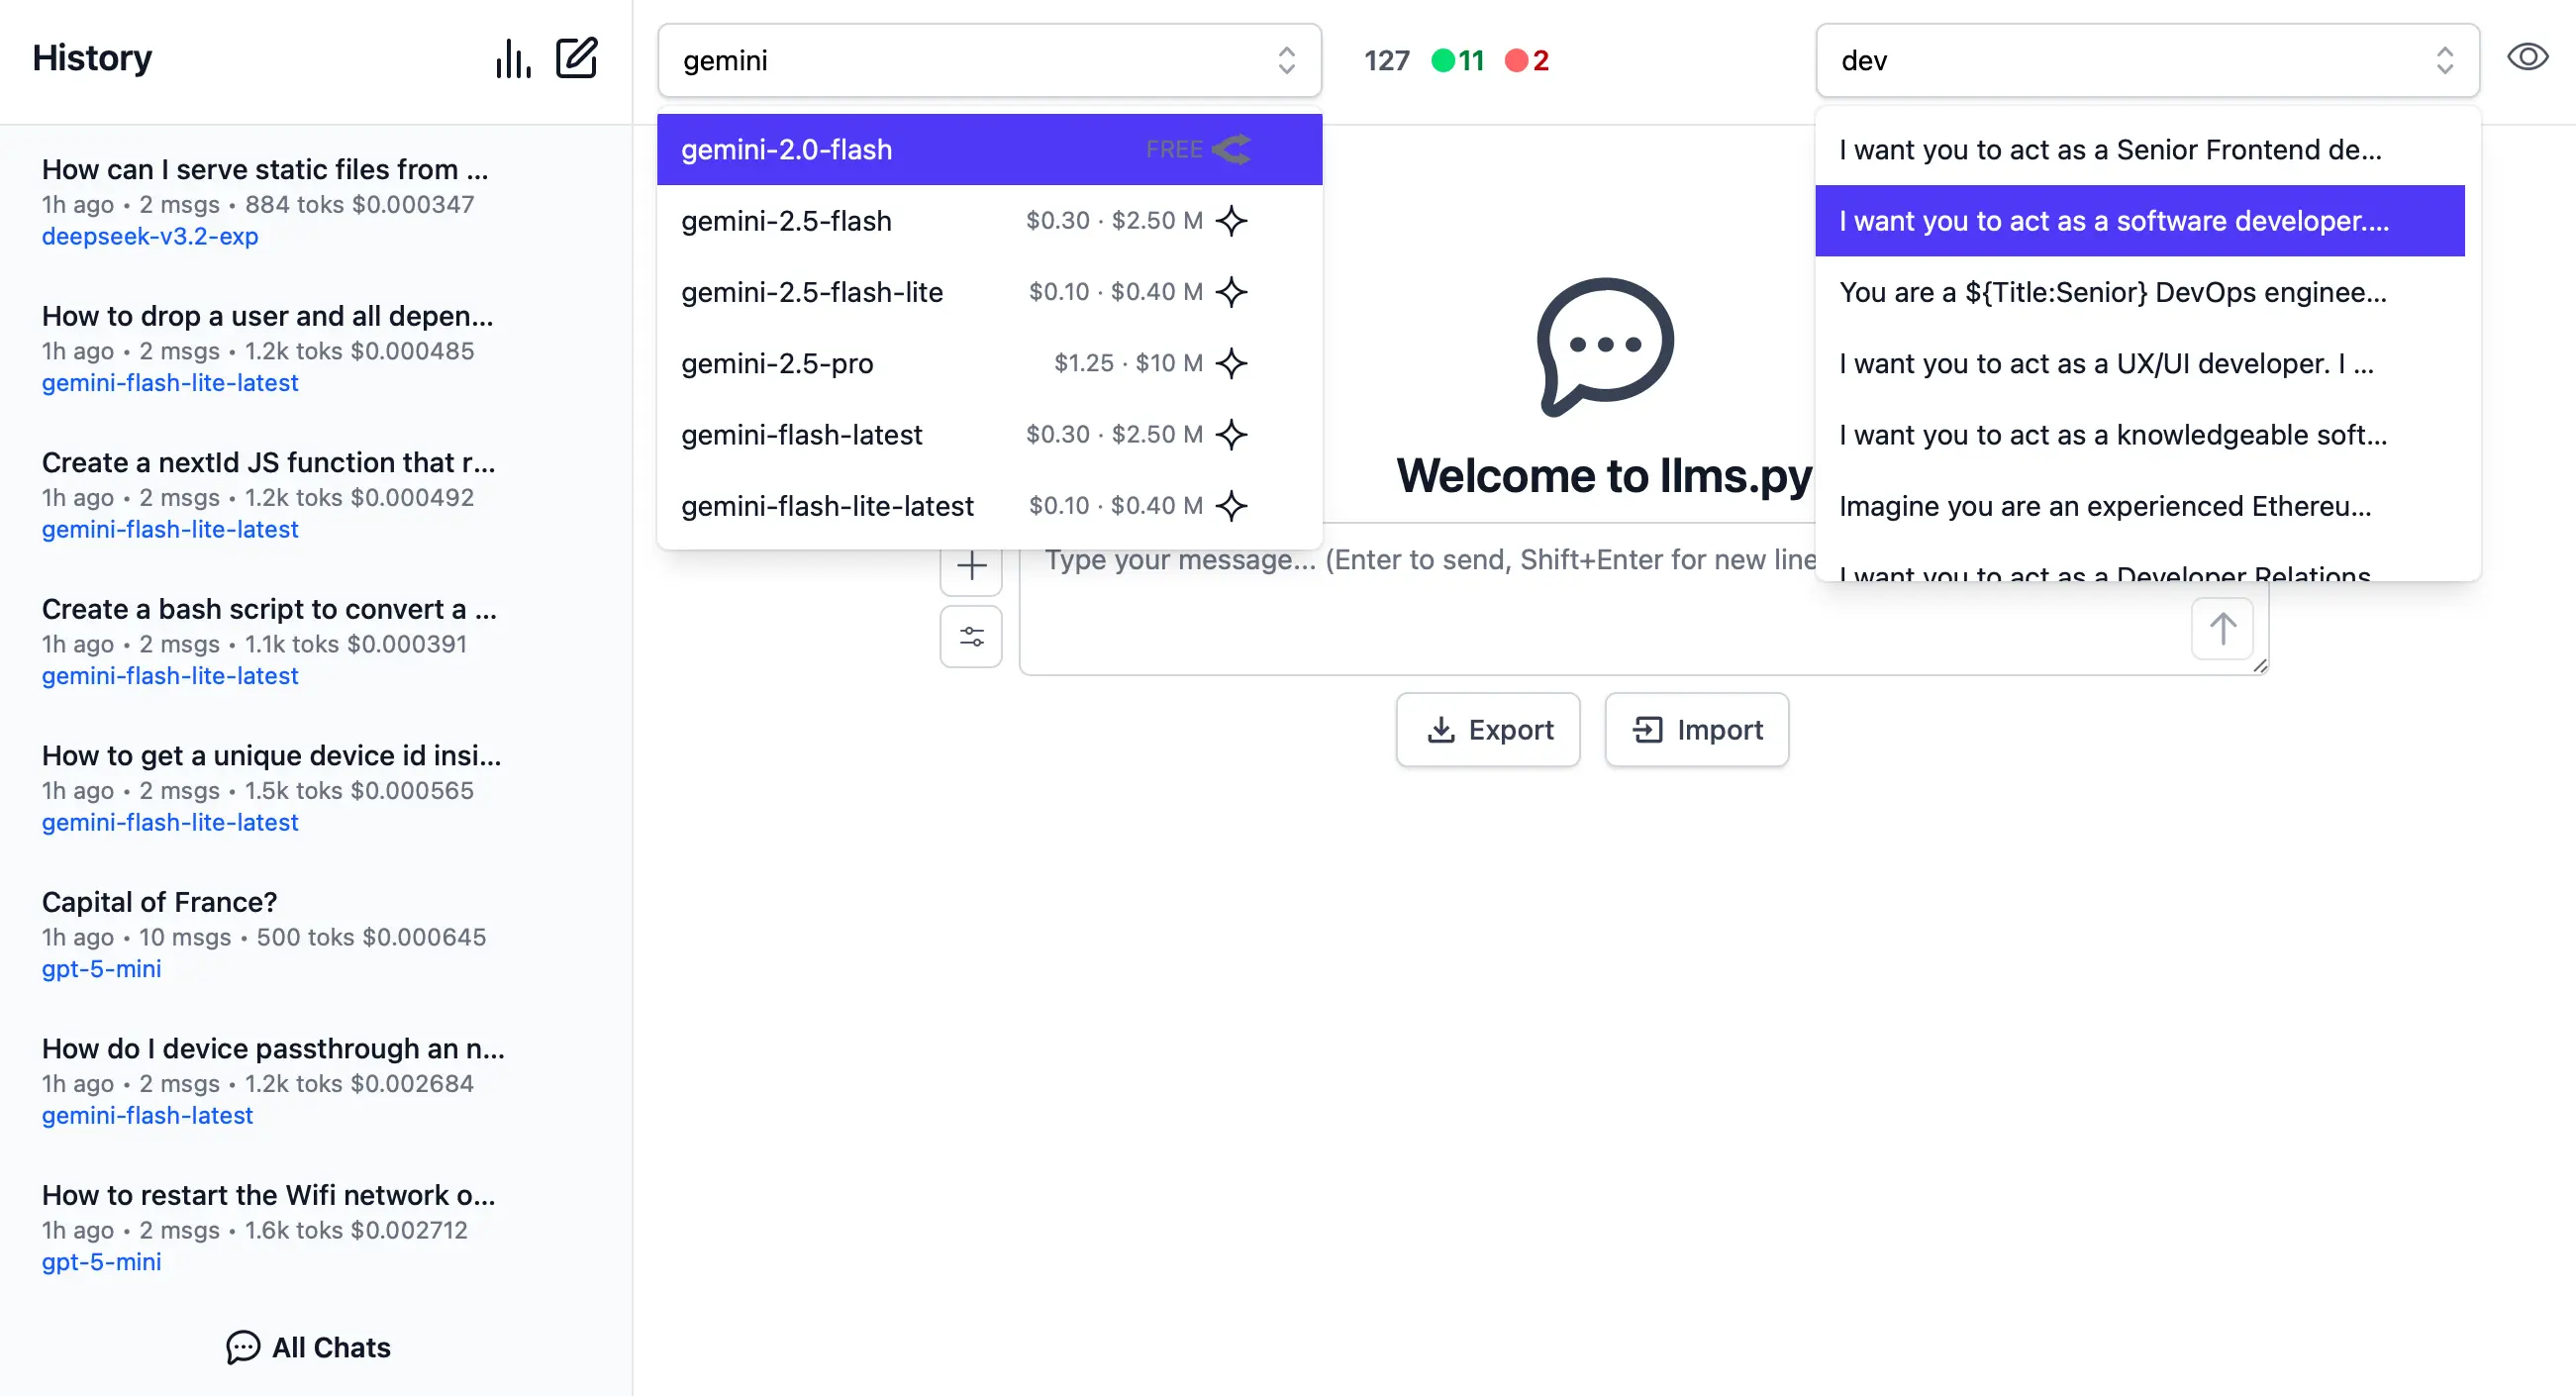Image resolution: width=2576 pixels, height=1396 pixels.
Task: Open the usage analytics bar chart icon
Action: click(512, 59)
